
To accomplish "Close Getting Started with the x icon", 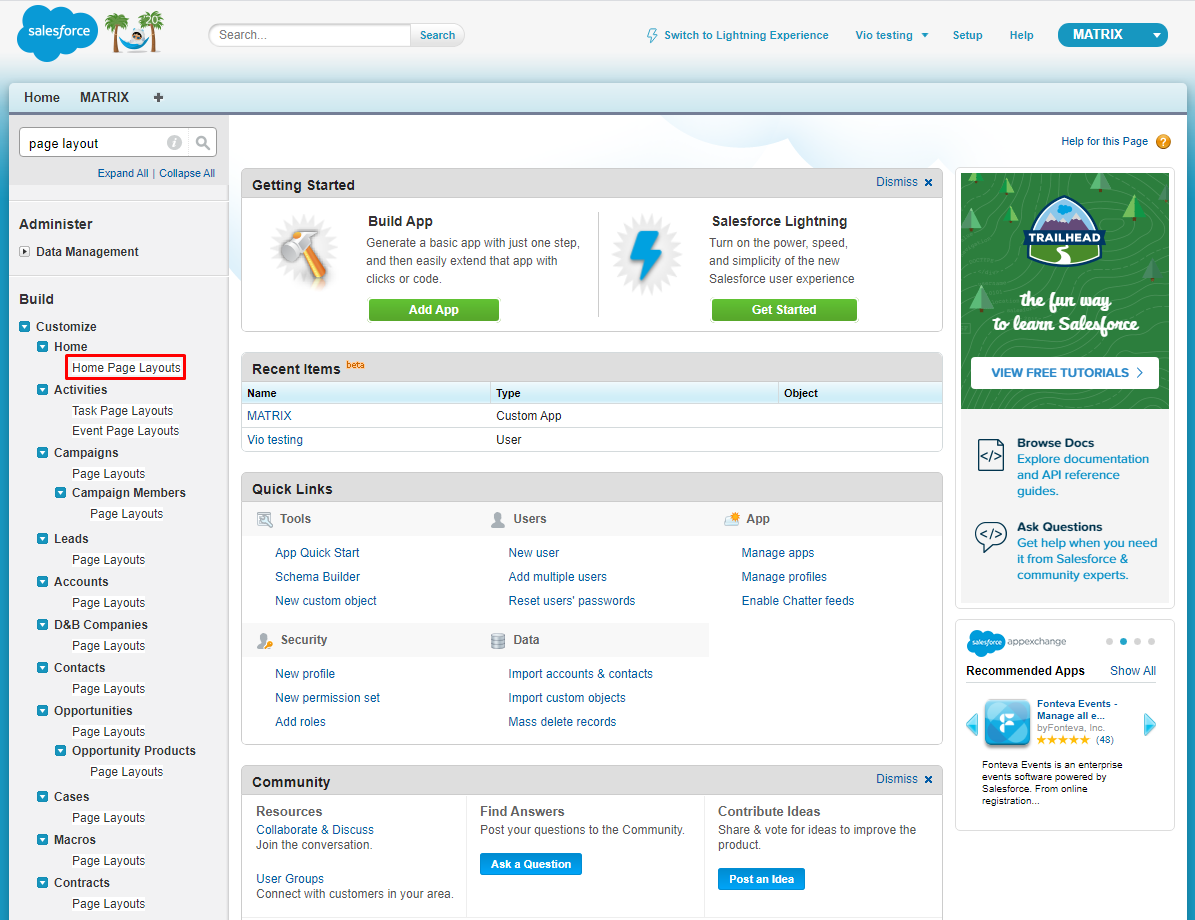I will coord(928,183).
